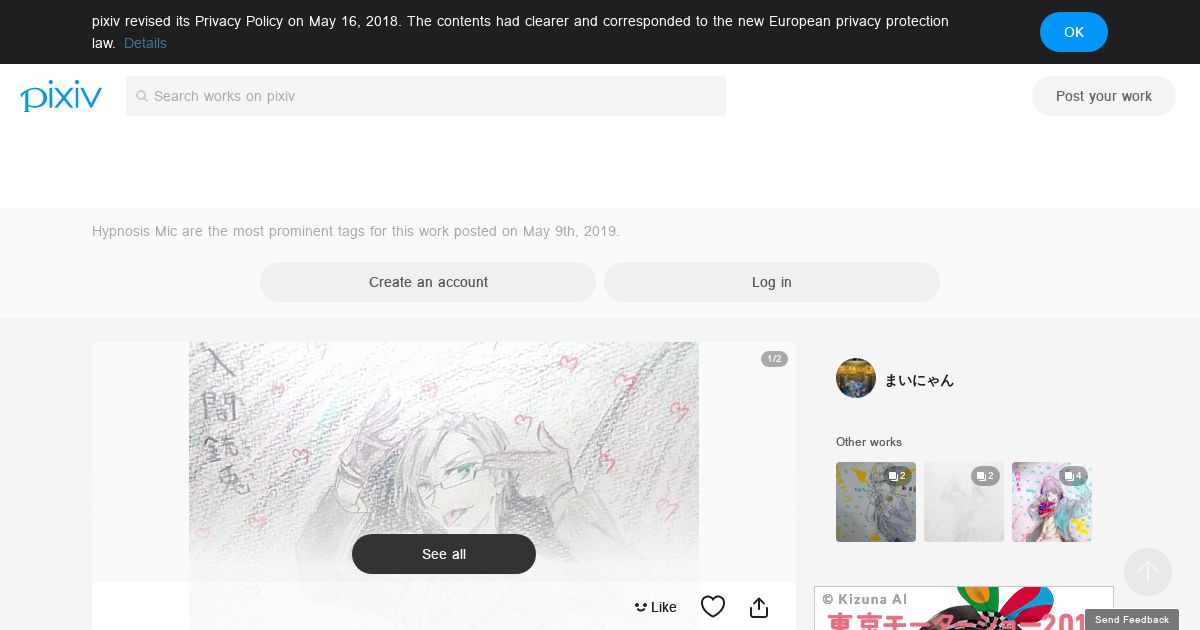Click Create an account

click(428, 282)
